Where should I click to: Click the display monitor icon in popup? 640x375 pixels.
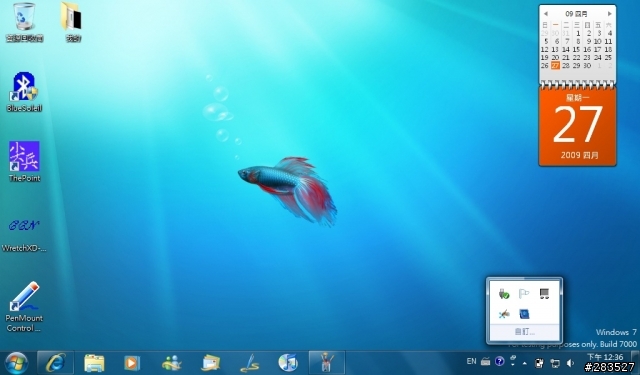point(544,293)
